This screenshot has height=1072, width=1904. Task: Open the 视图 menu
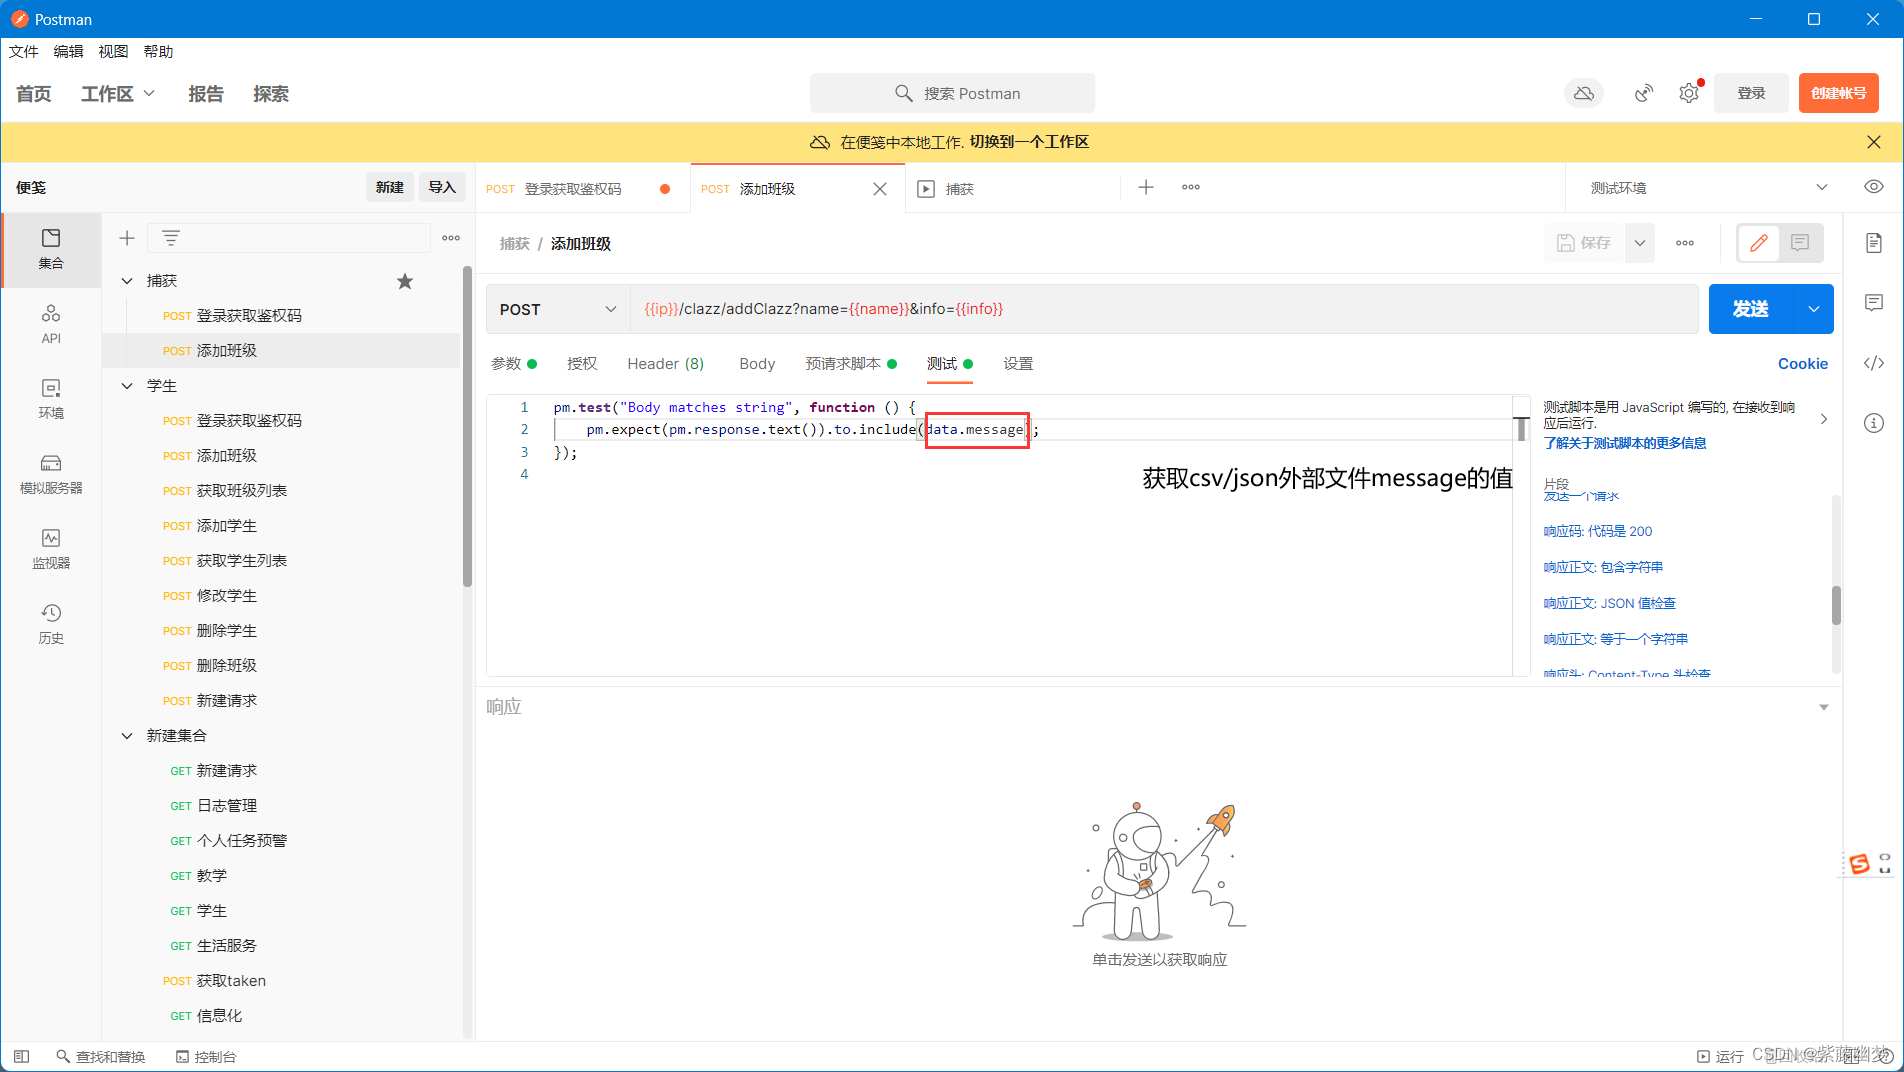[112, 51]
